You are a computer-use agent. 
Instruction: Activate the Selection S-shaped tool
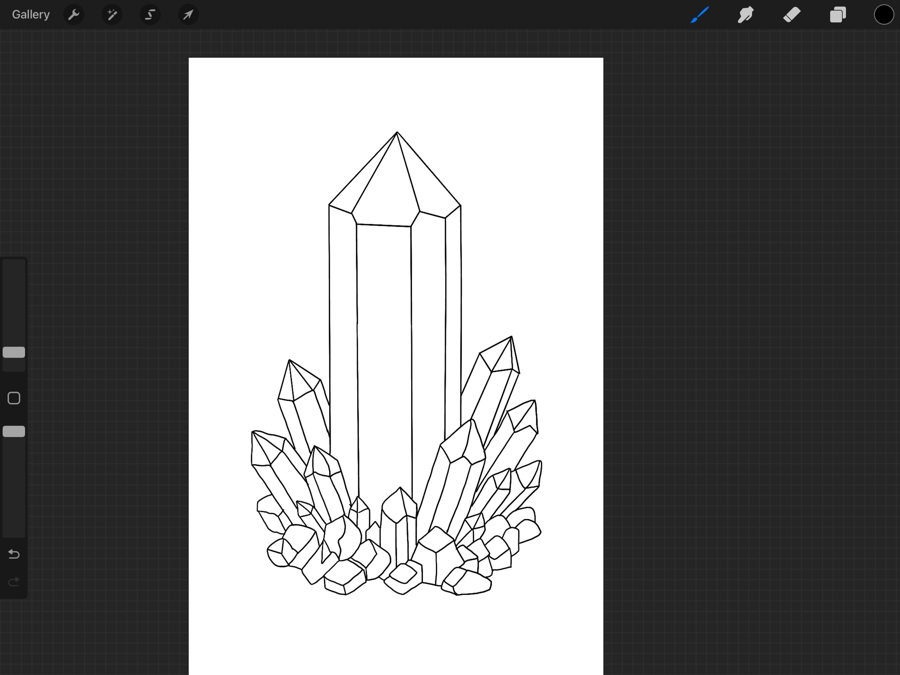[150, 15]
